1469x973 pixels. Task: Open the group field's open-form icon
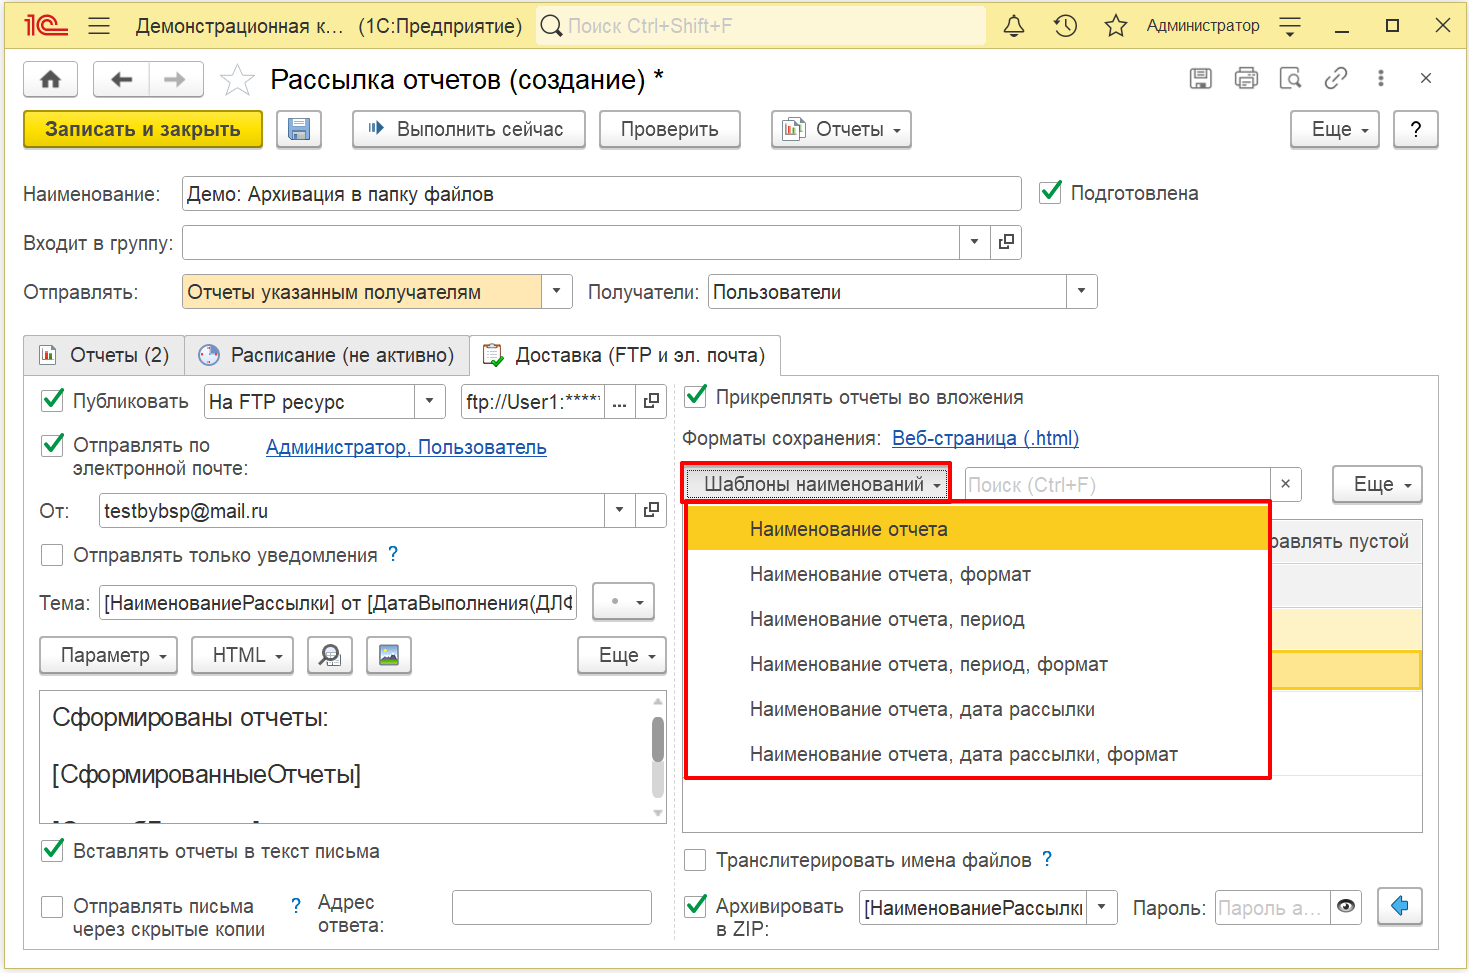coord(1006,242)
